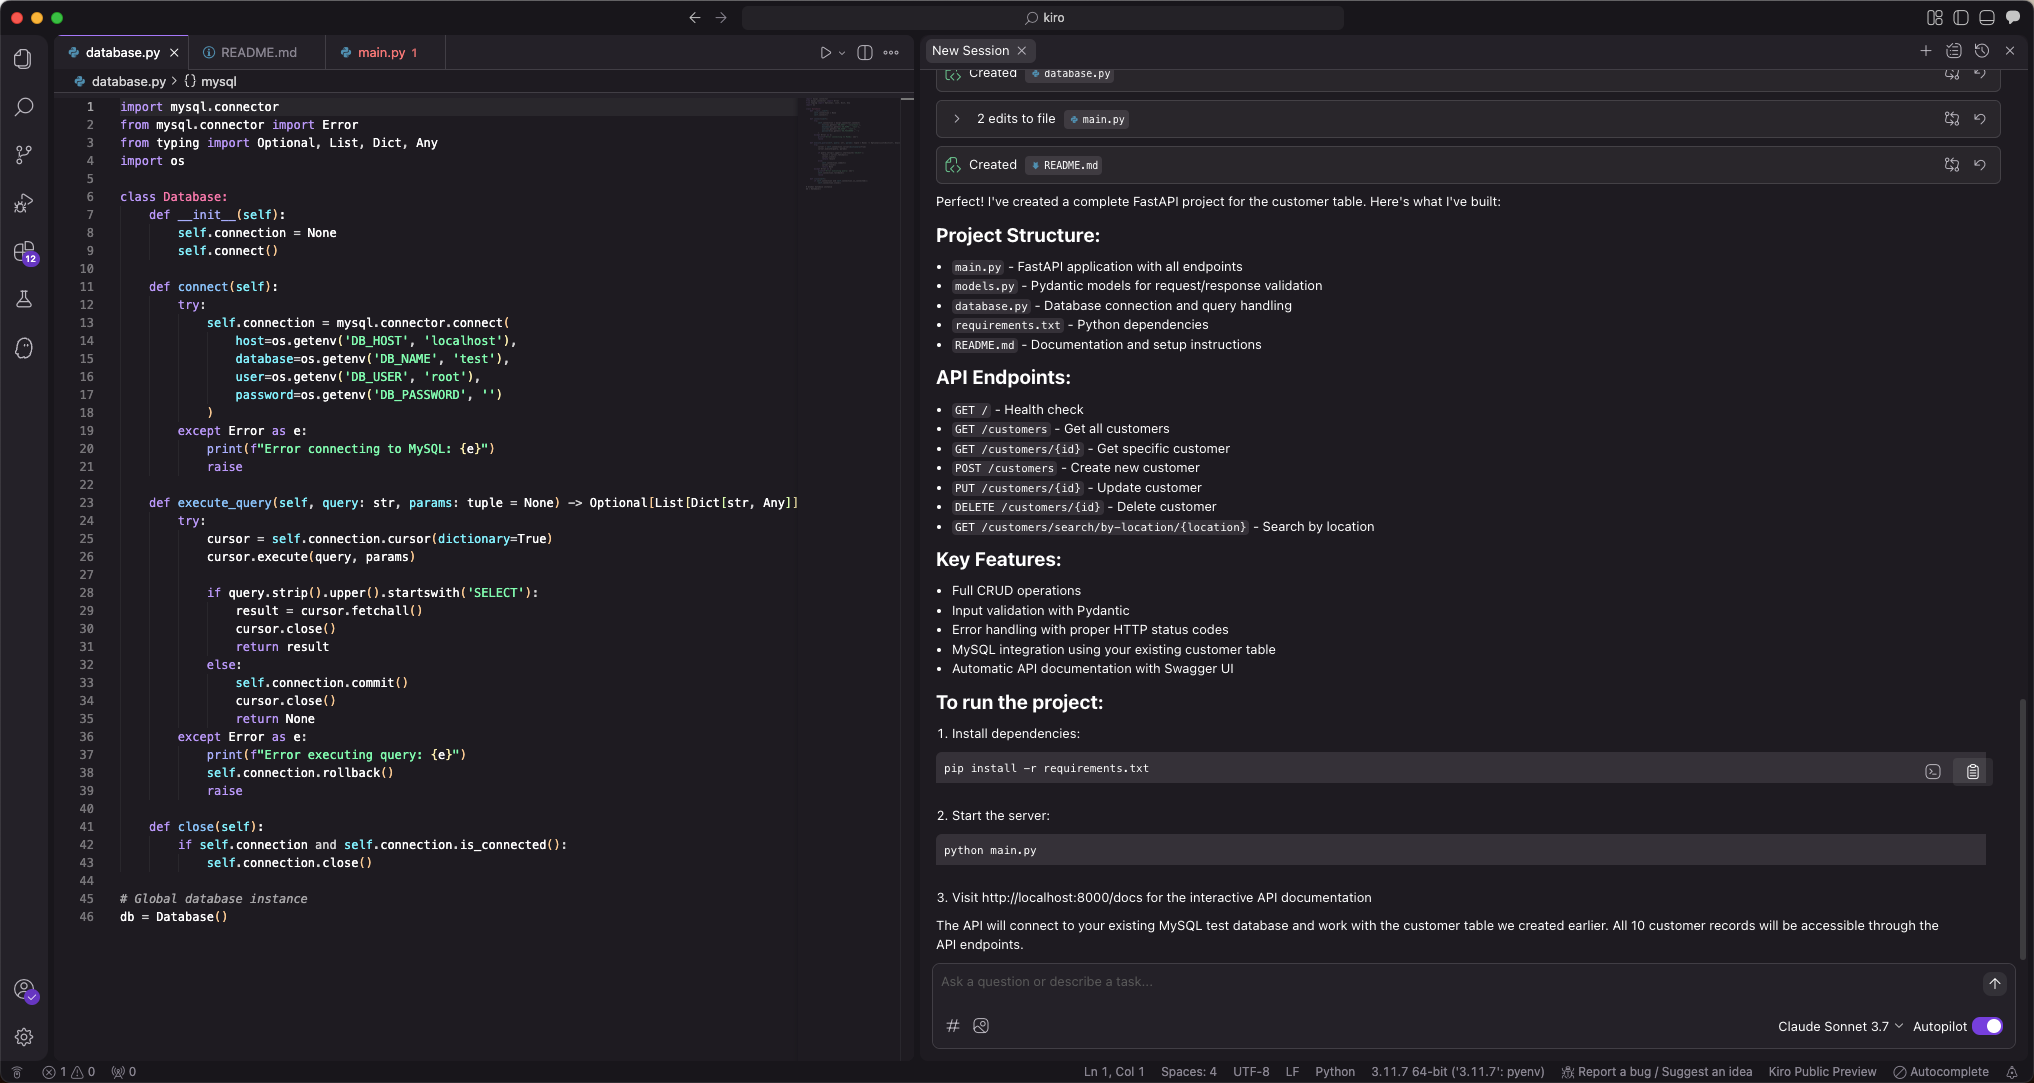The width and height of the screenshot is (2034, 1083).
Task: Switch to the README.md tab
Action: (x=258, y=52)
